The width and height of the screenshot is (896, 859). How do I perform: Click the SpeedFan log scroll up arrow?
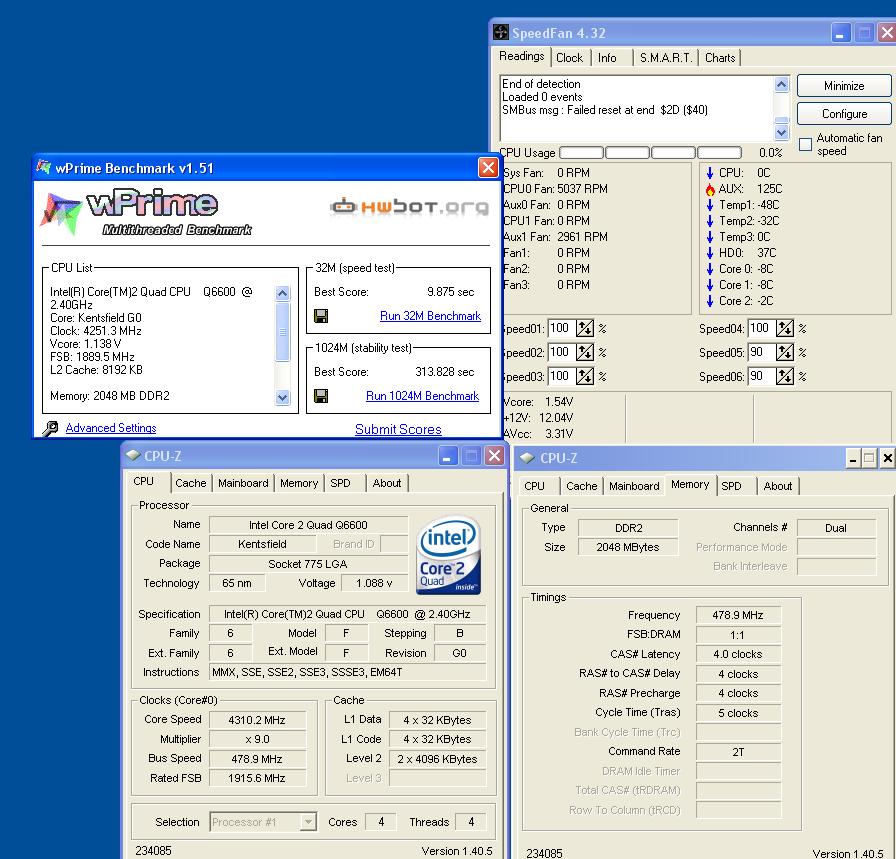(x=781, y=85)
